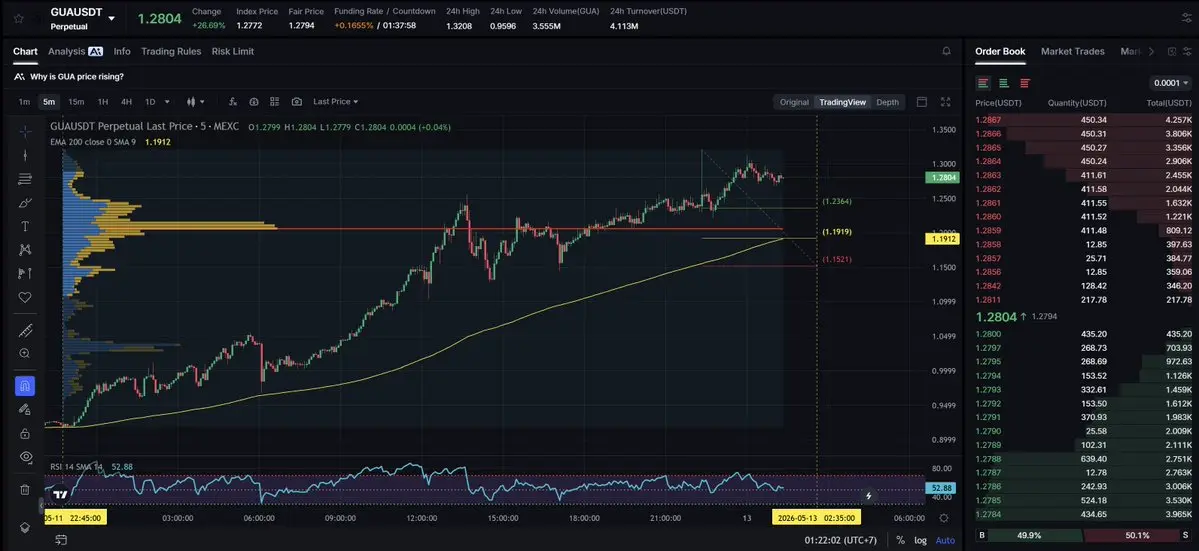
Task: Open the Last Price dropdown
Action: point(336,102)
